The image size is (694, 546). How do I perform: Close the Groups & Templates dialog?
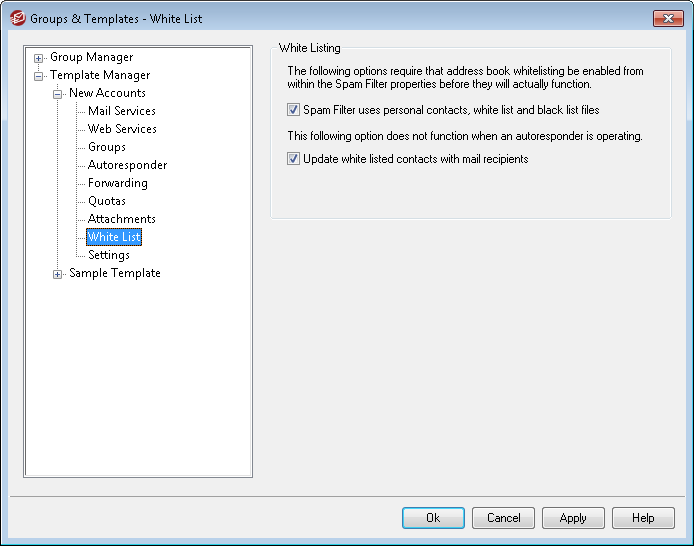coord(667,18)
